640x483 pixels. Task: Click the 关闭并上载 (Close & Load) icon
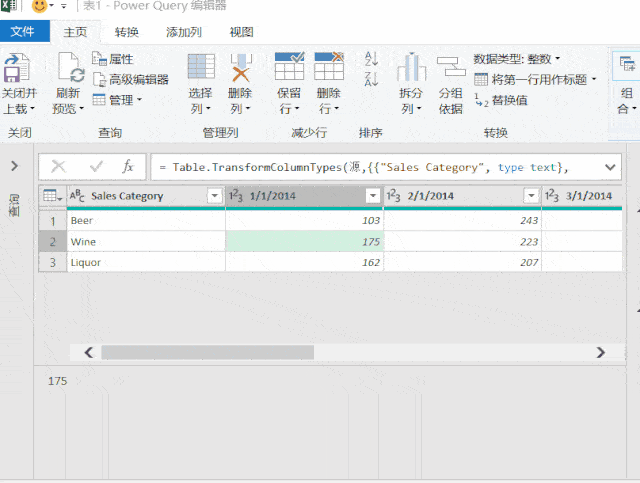(17, 70)
